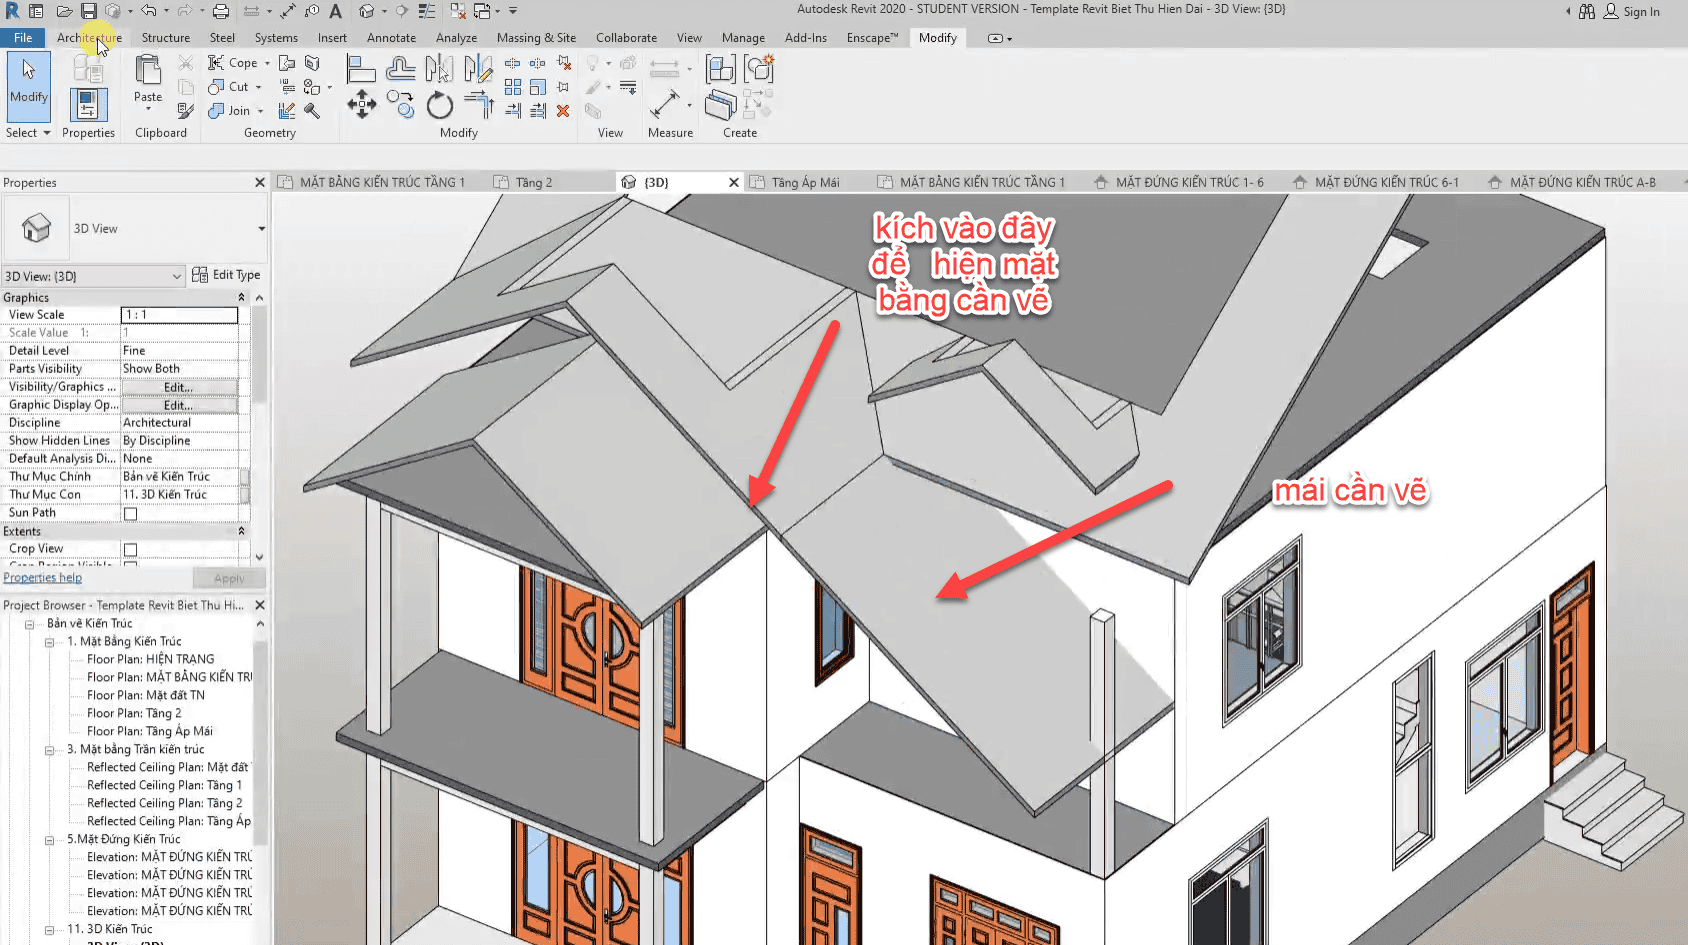The width and height of the screenshot is (1688, 945).
Task: Click the Text tool letter A icon
Action: click(x=336, y=11)
